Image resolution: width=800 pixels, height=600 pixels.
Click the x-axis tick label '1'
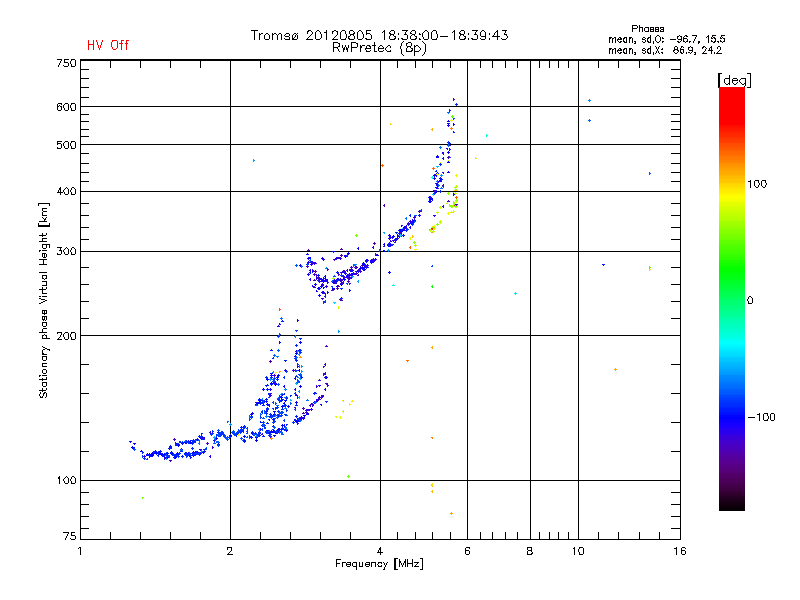point(80,551)
